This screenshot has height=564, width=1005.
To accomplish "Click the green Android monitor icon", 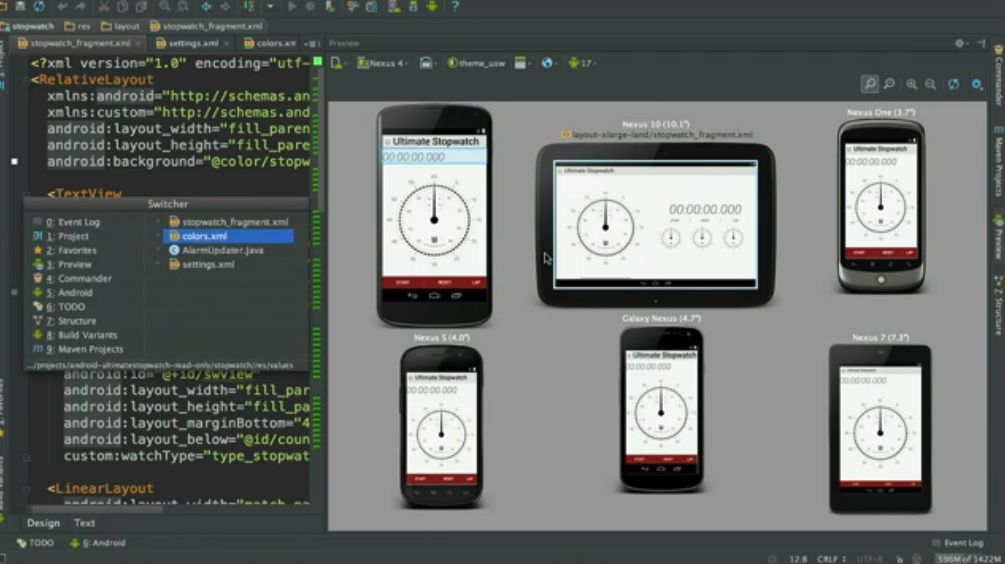I will coord(432,6).
